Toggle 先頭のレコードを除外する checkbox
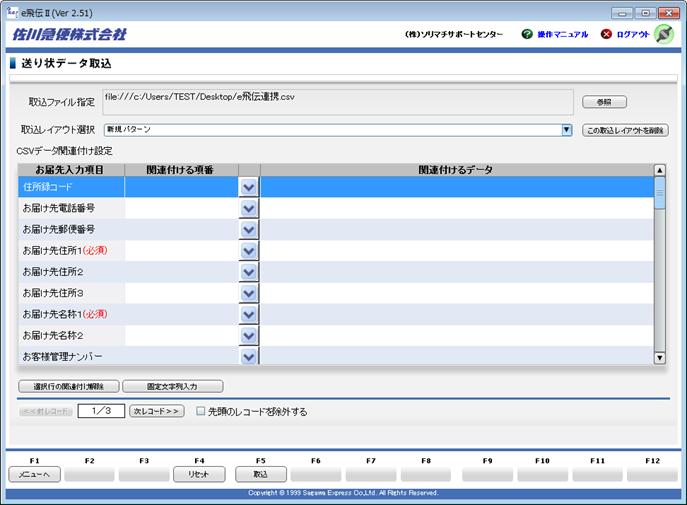The image size is (687, 505). (201, 411)
